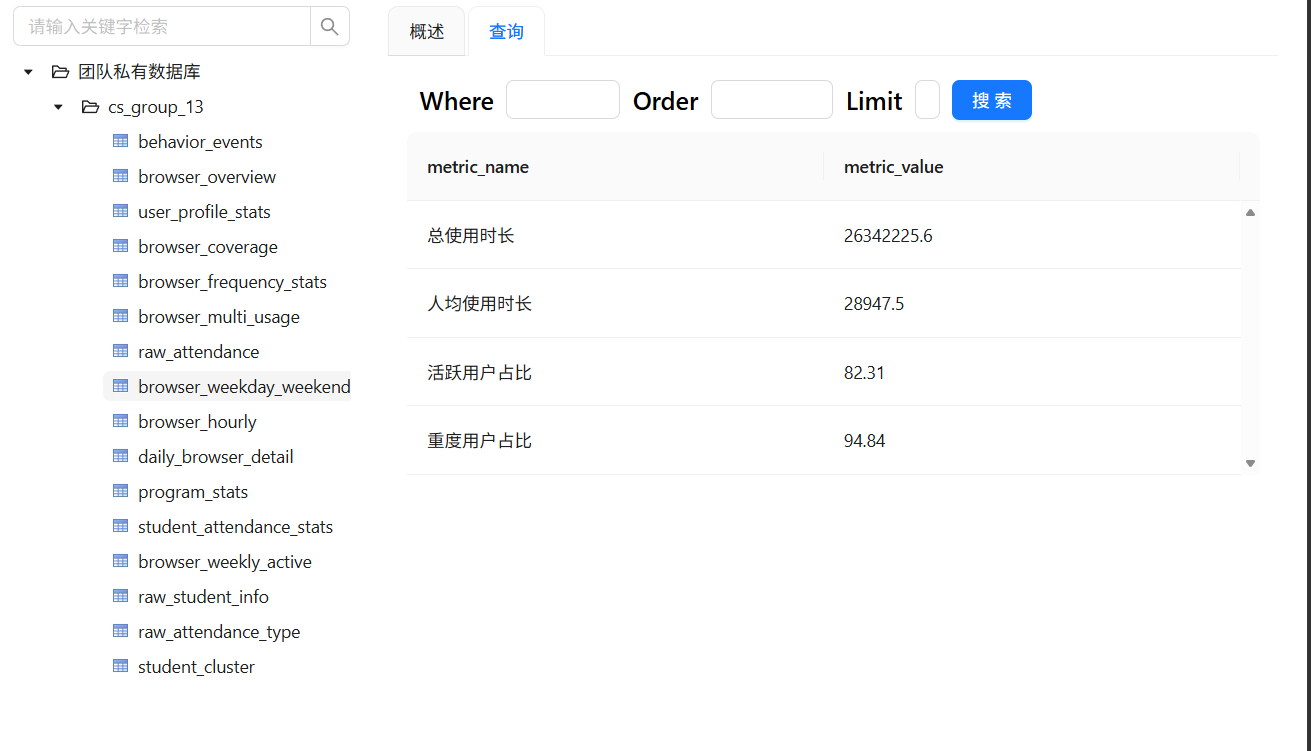Image resolution: width=1311 pixels, height=751 pixels.
Task: Open daily_browser_detail table
Action: click(x=216, y=457)
